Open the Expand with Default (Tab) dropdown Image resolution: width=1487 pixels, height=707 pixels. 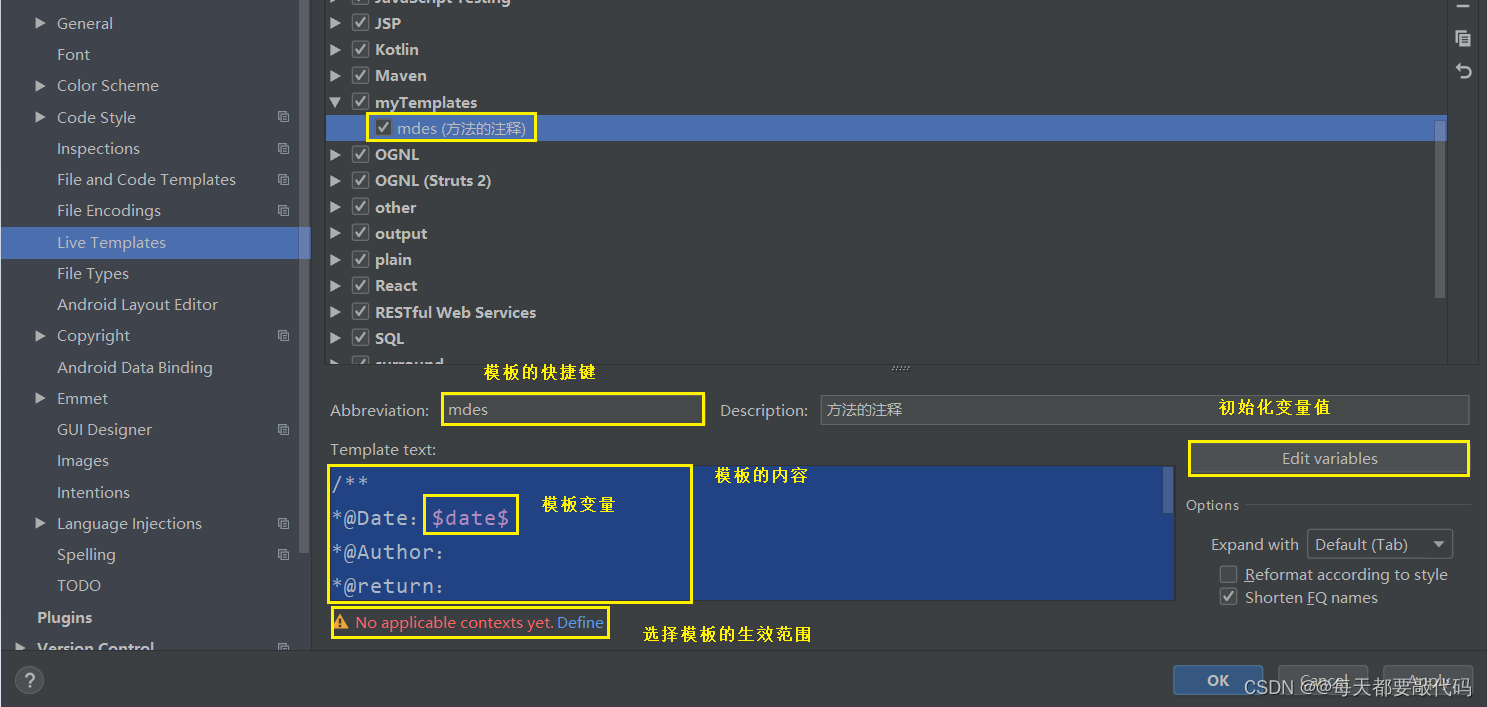(x=1380, y=544)
